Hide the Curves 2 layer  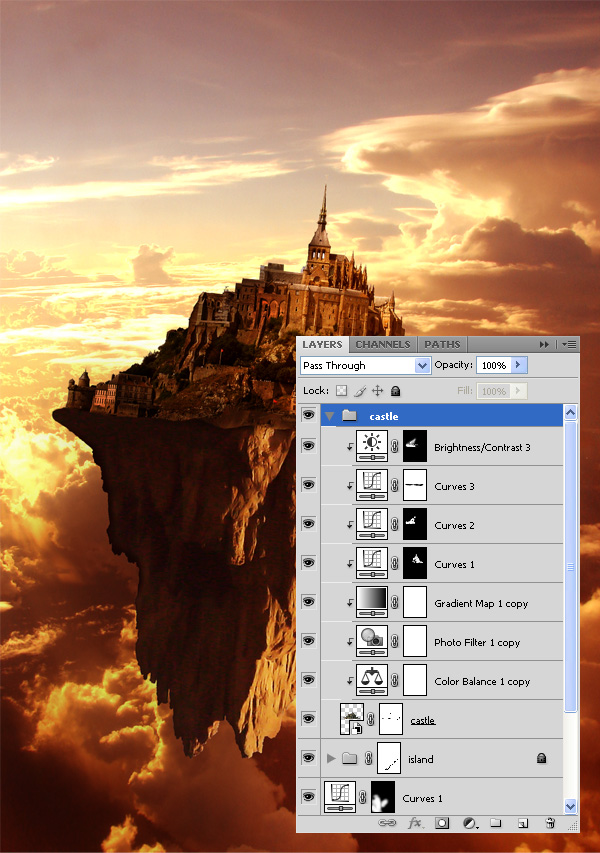[x=308, y=524]
